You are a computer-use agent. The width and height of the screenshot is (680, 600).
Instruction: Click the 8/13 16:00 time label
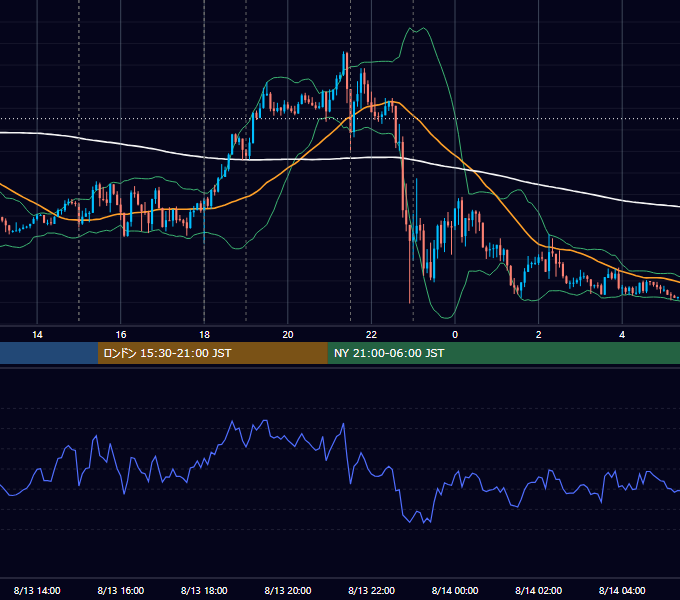[x=121, y=590]
